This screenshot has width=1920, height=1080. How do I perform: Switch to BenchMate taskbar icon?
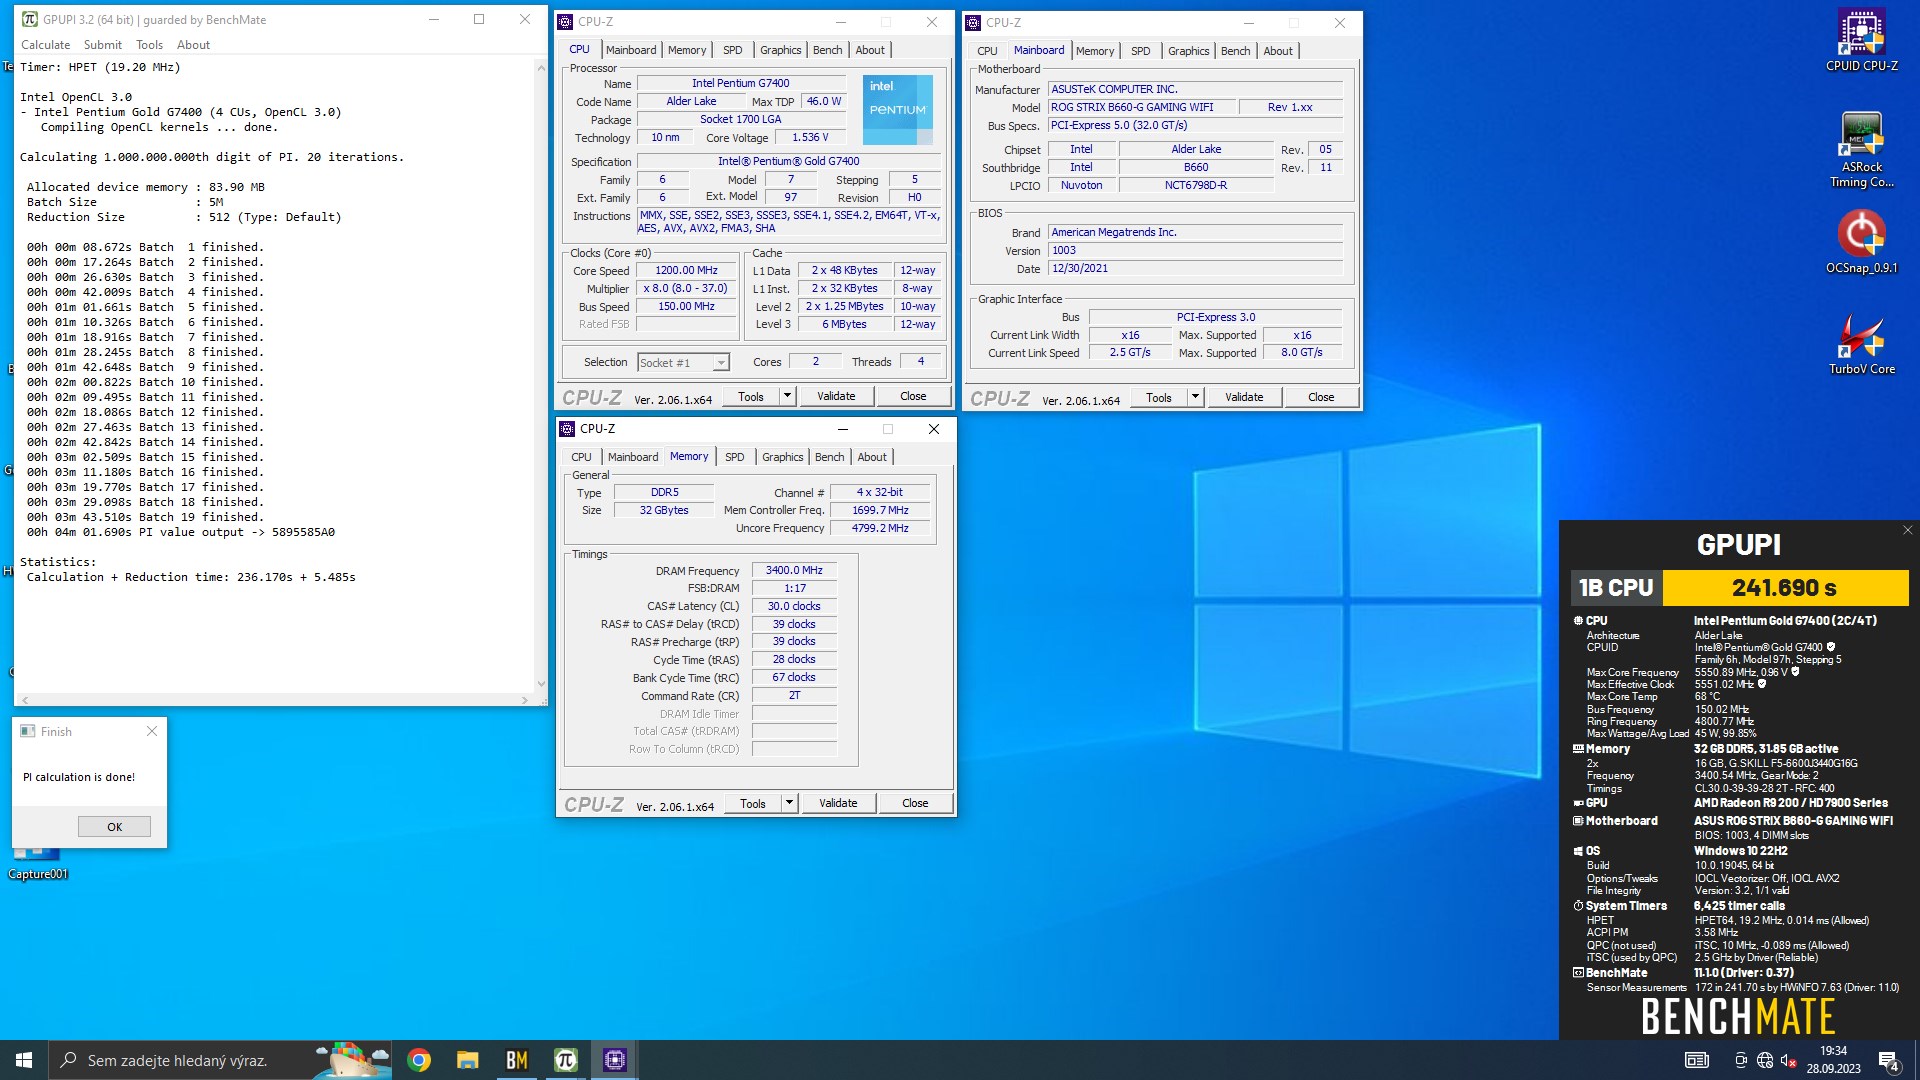[516, 1060]
